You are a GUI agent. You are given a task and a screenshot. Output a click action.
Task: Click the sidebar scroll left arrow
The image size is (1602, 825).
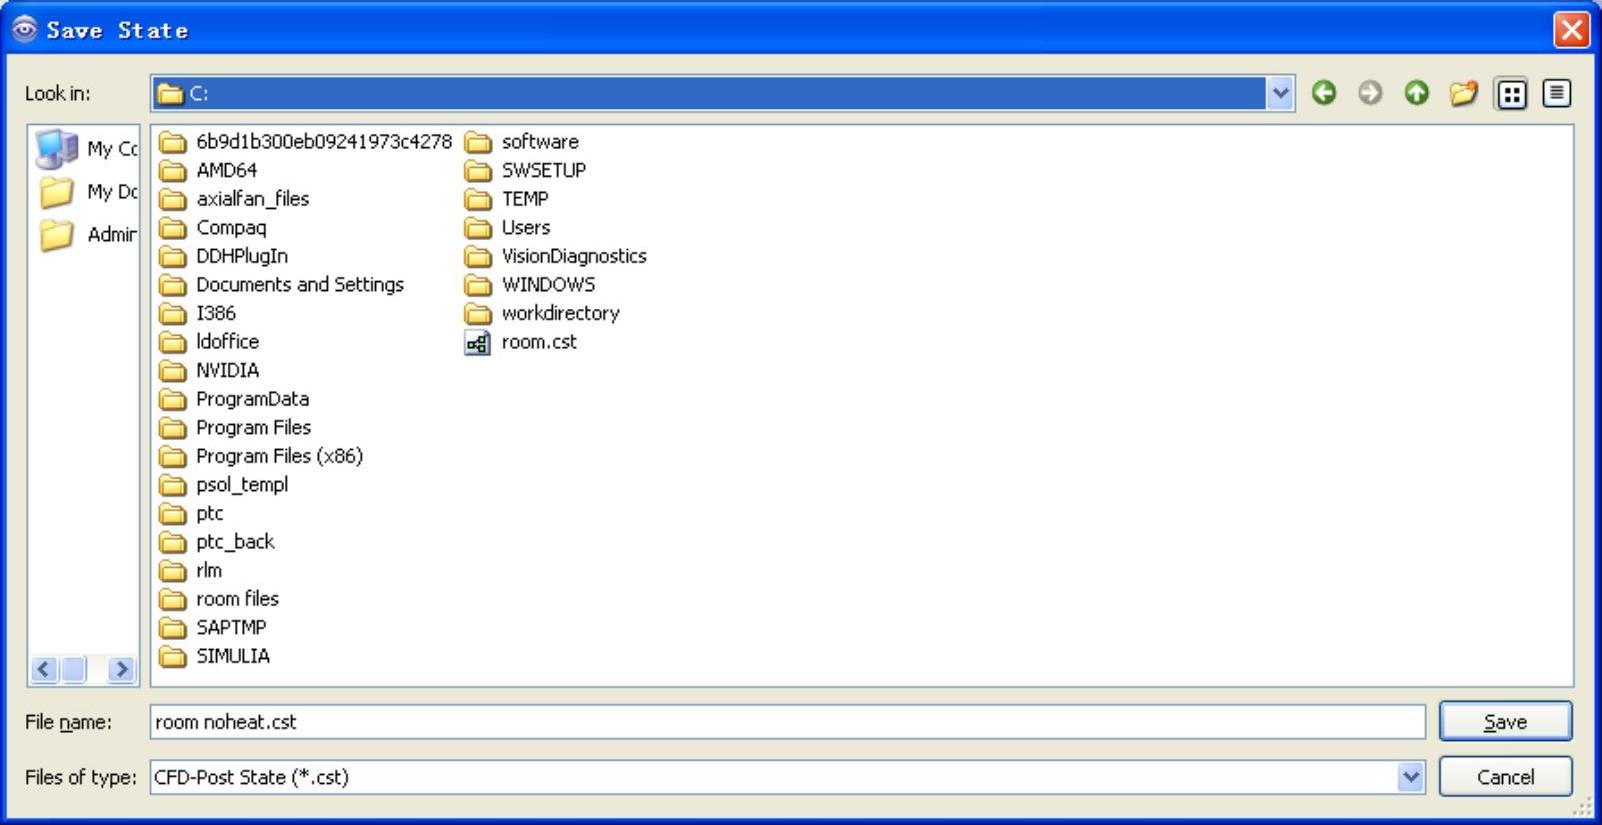(44, 669)
